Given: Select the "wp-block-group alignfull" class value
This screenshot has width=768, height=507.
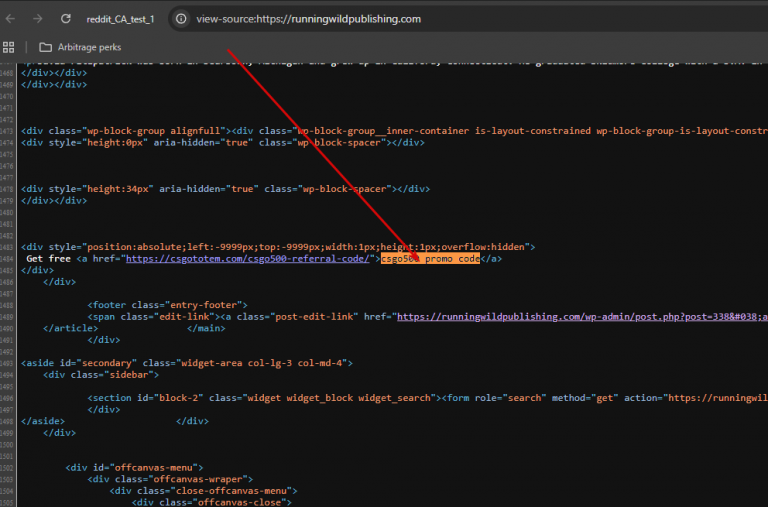Looking at the screenshot, I should (154, 131).
